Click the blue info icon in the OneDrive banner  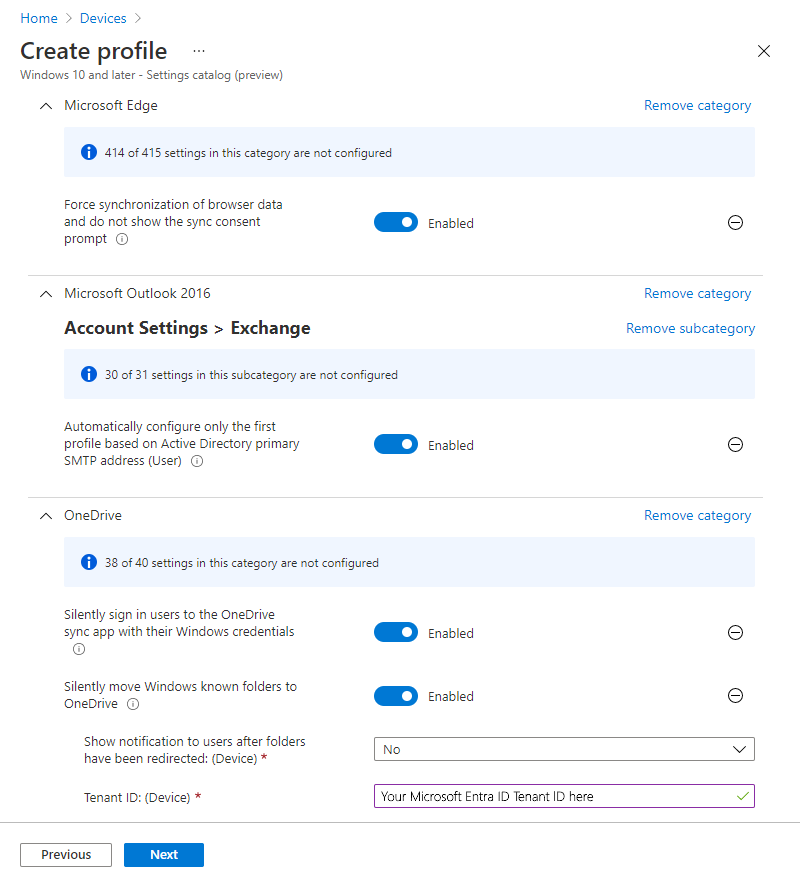(89, 562)
